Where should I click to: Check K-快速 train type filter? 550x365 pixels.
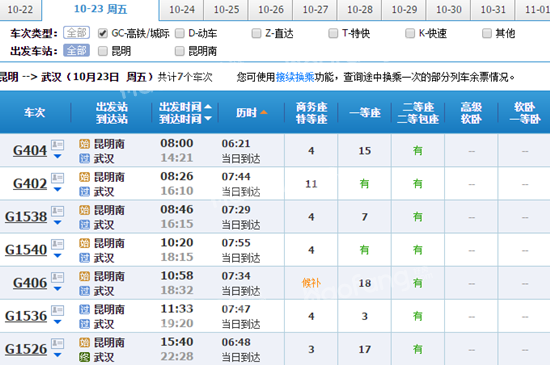tap(410, 33)
